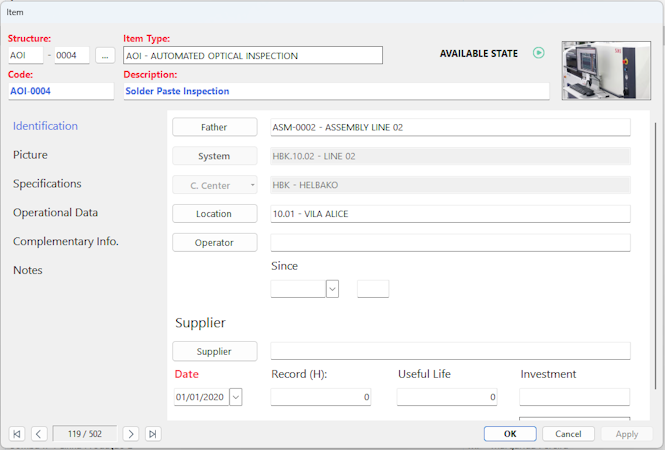
Task: Go to the first record
Action: click(x=17, y=434)
